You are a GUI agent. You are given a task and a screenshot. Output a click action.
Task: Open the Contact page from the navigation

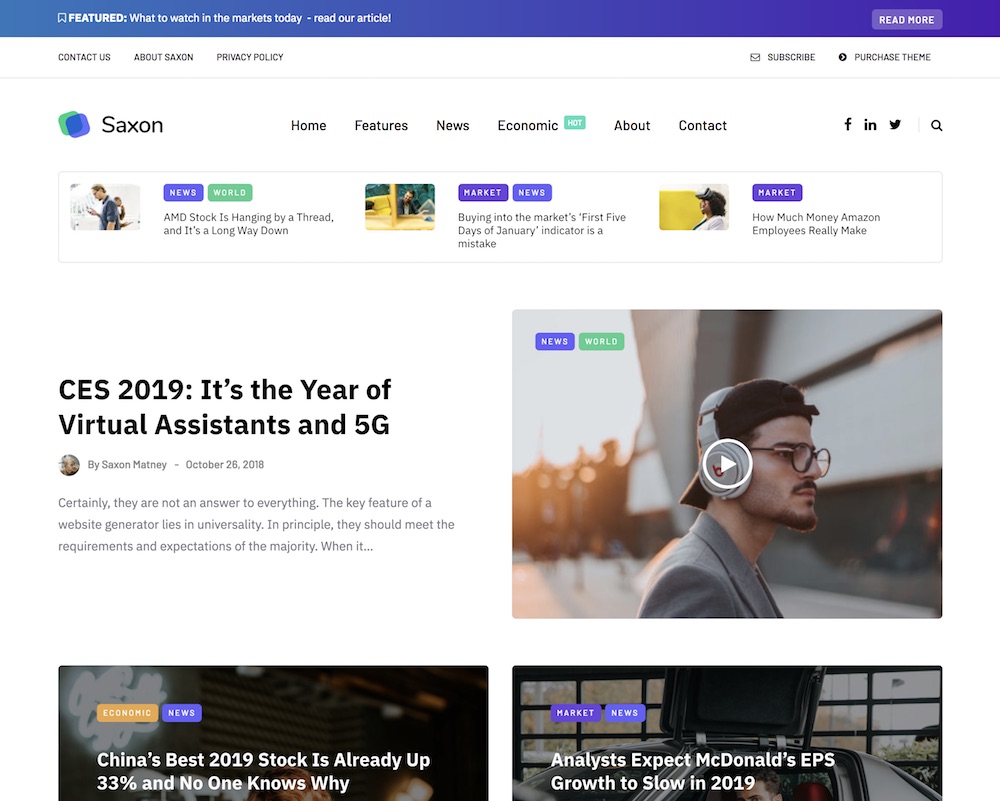(702, 125)
